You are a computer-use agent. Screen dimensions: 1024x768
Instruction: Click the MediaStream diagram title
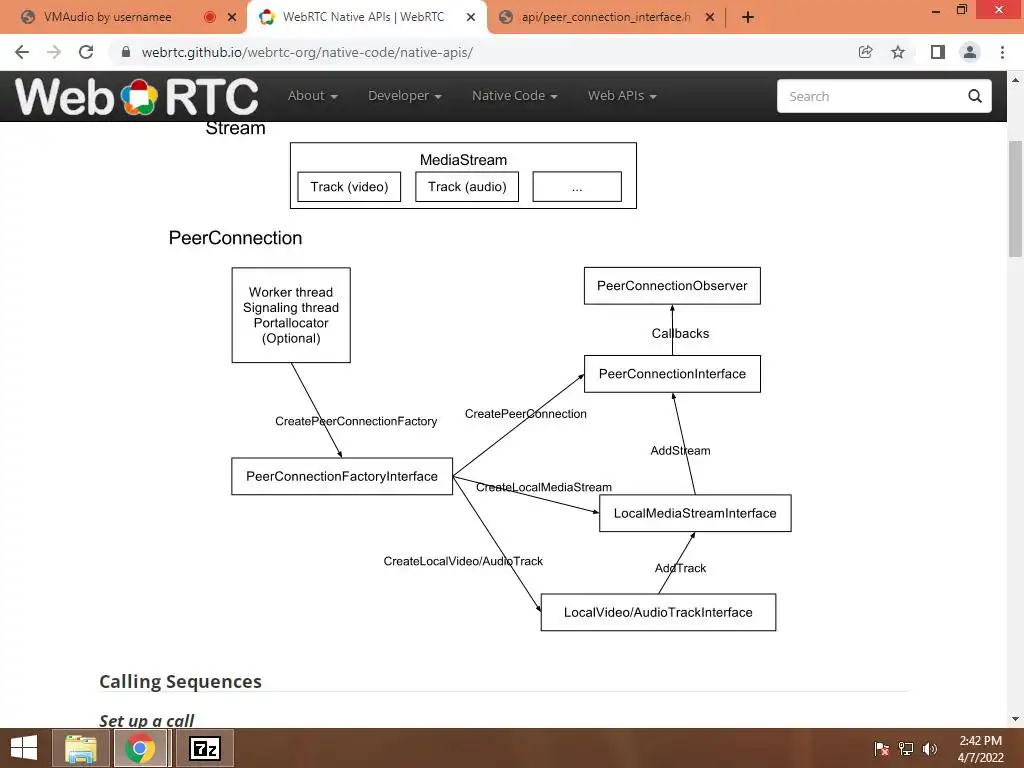(x=463, y=160)
